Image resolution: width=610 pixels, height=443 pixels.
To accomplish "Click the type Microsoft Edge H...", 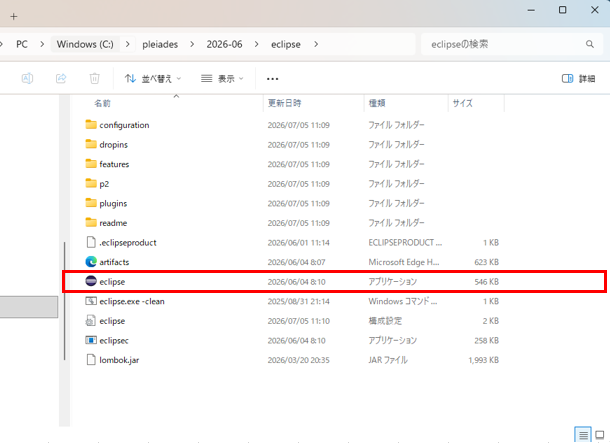I will pyautogui.click(x=404, y=262).
